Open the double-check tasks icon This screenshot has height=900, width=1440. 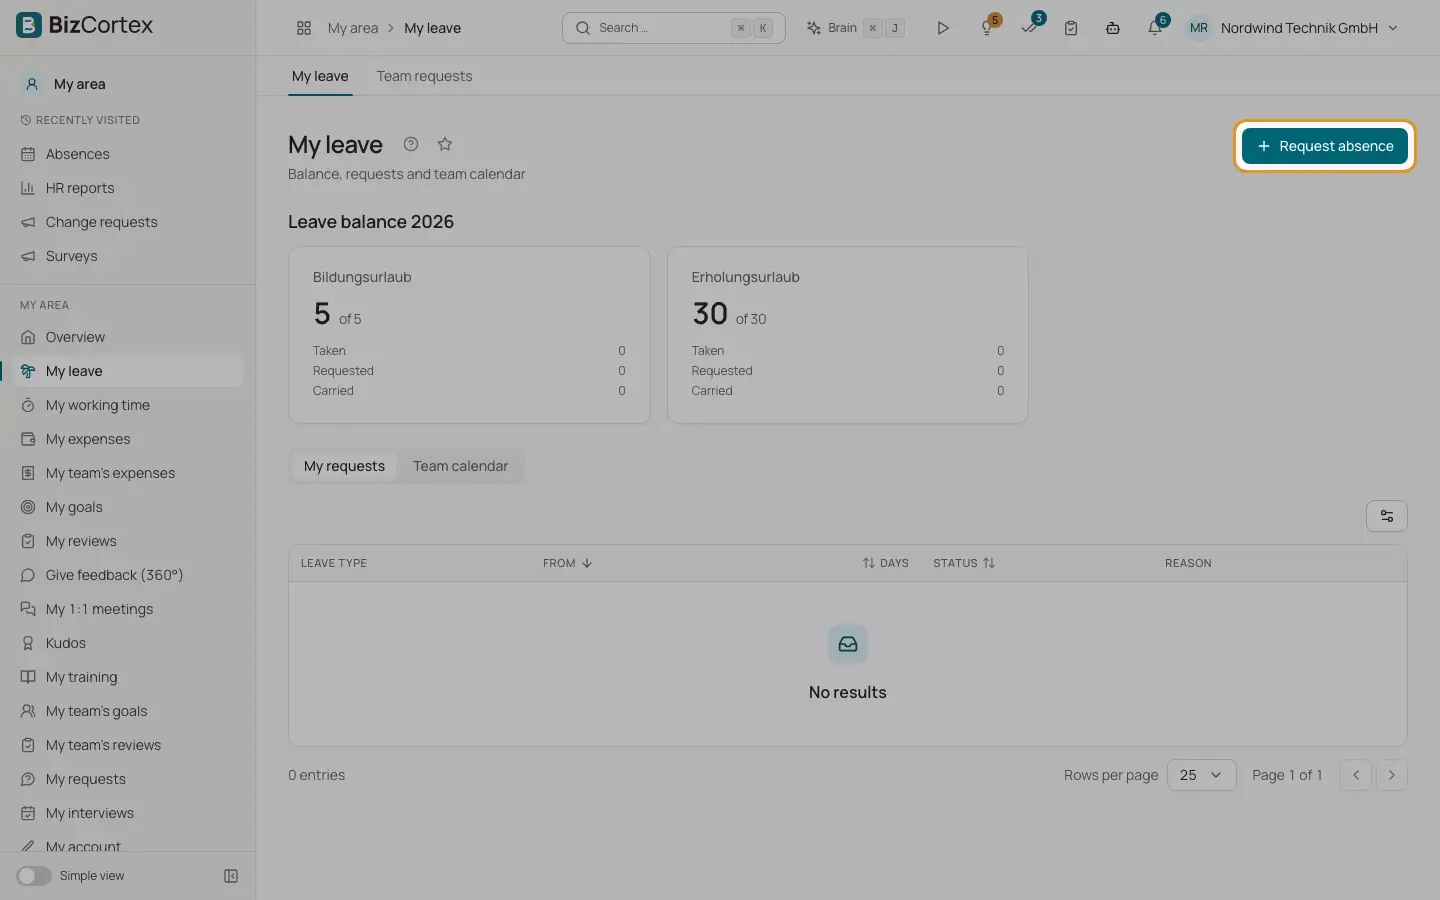pos(1029,28)
